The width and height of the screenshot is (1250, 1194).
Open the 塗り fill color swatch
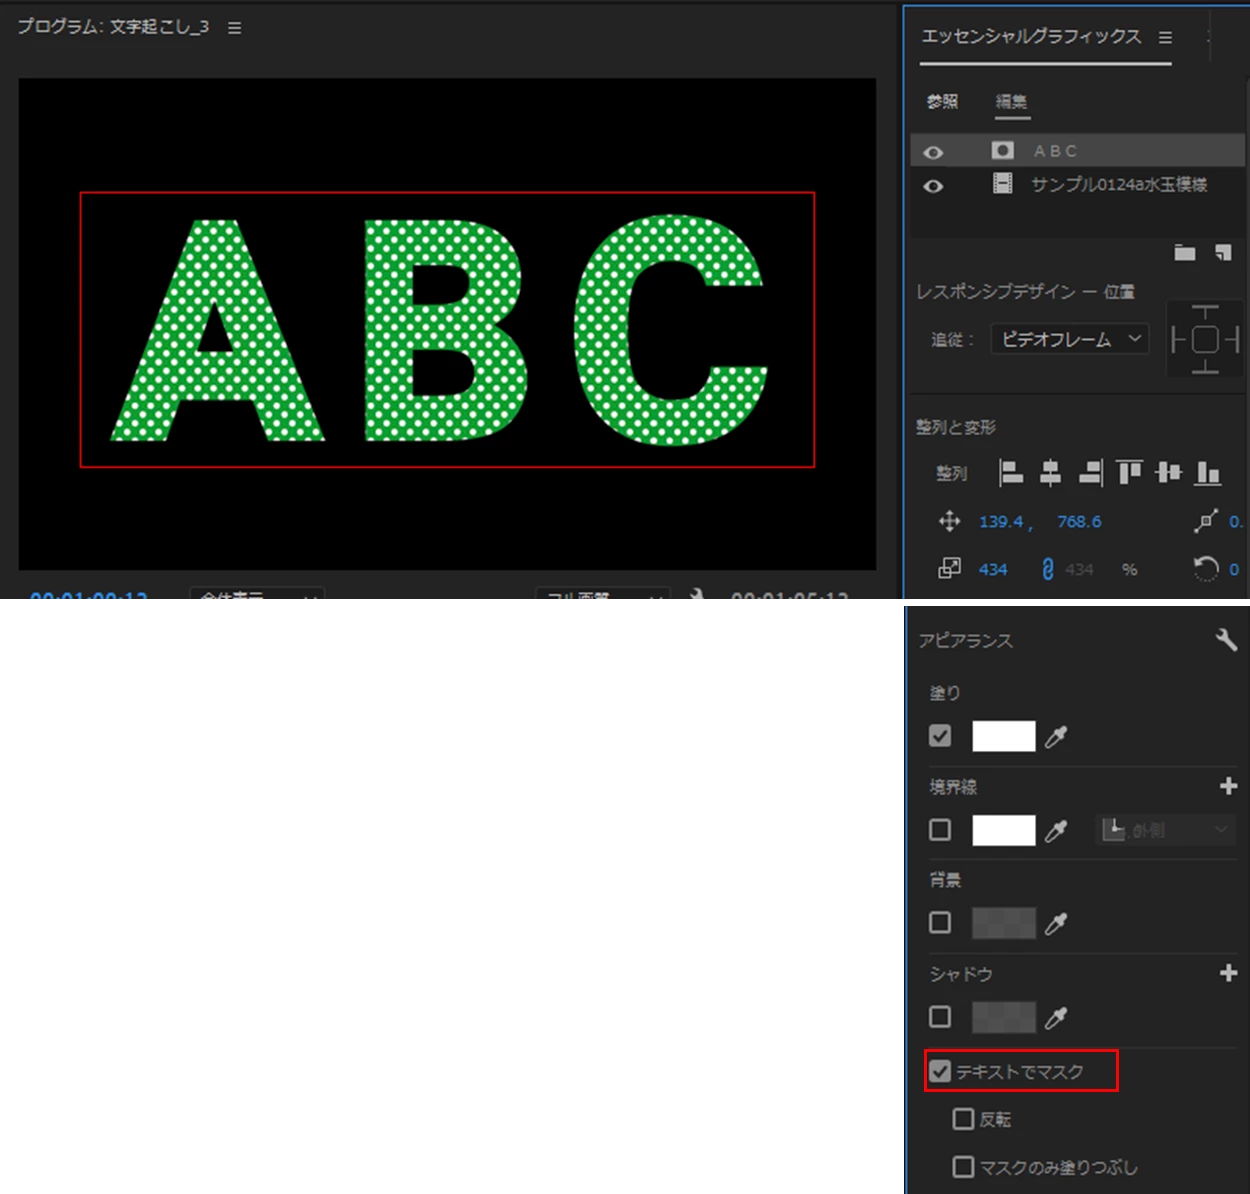pos(1003,737)
